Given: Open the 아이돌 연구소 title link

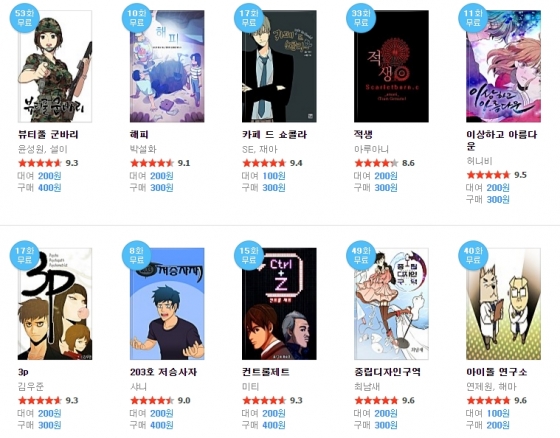Looking at the screenshot, I should coord(496,372).
